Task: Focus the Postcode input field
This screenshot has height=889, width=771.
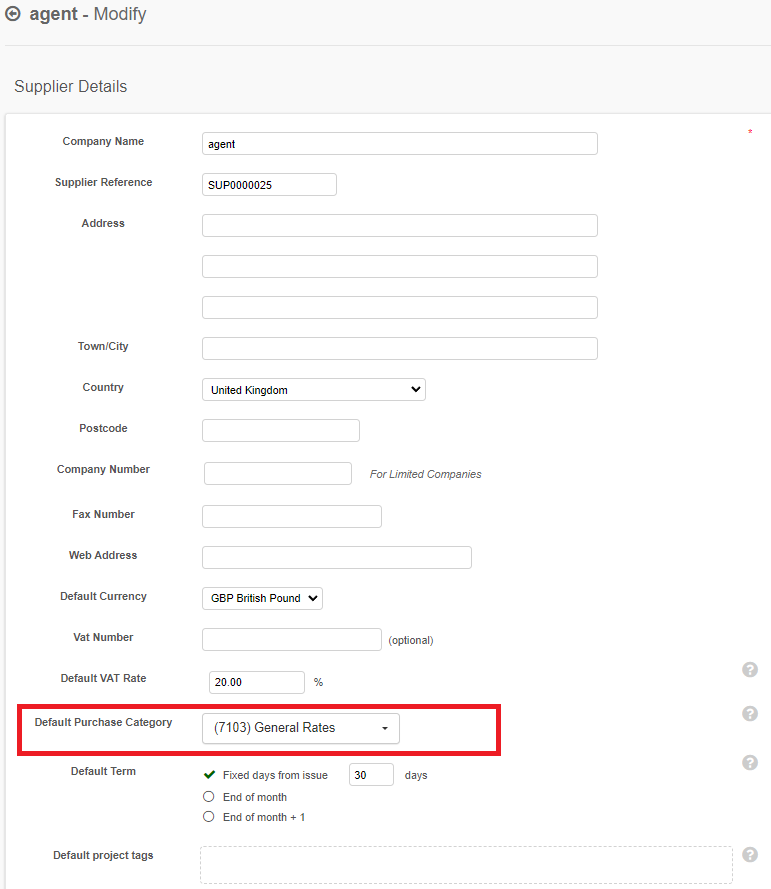Action: (x=281, y=430)
